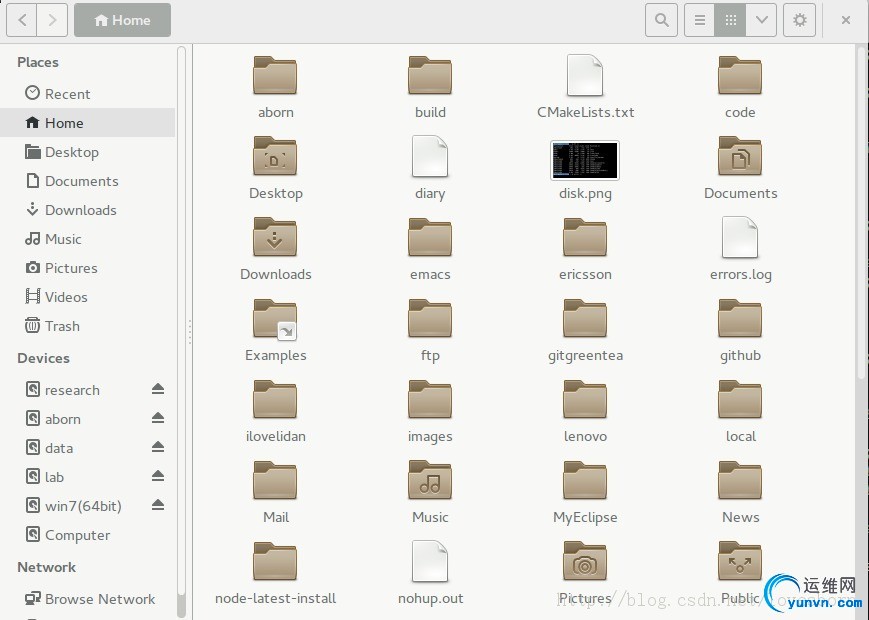Open the search magnifier button
This screenshot has width=869, height=620.
661,20
